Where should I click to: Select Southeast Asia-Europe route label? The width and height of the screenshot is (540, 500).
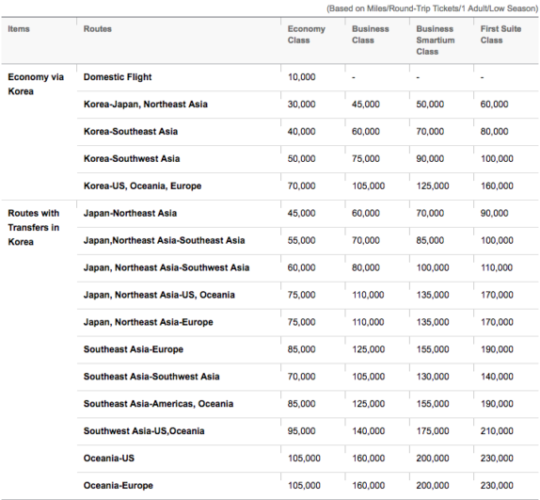[133, 349]
